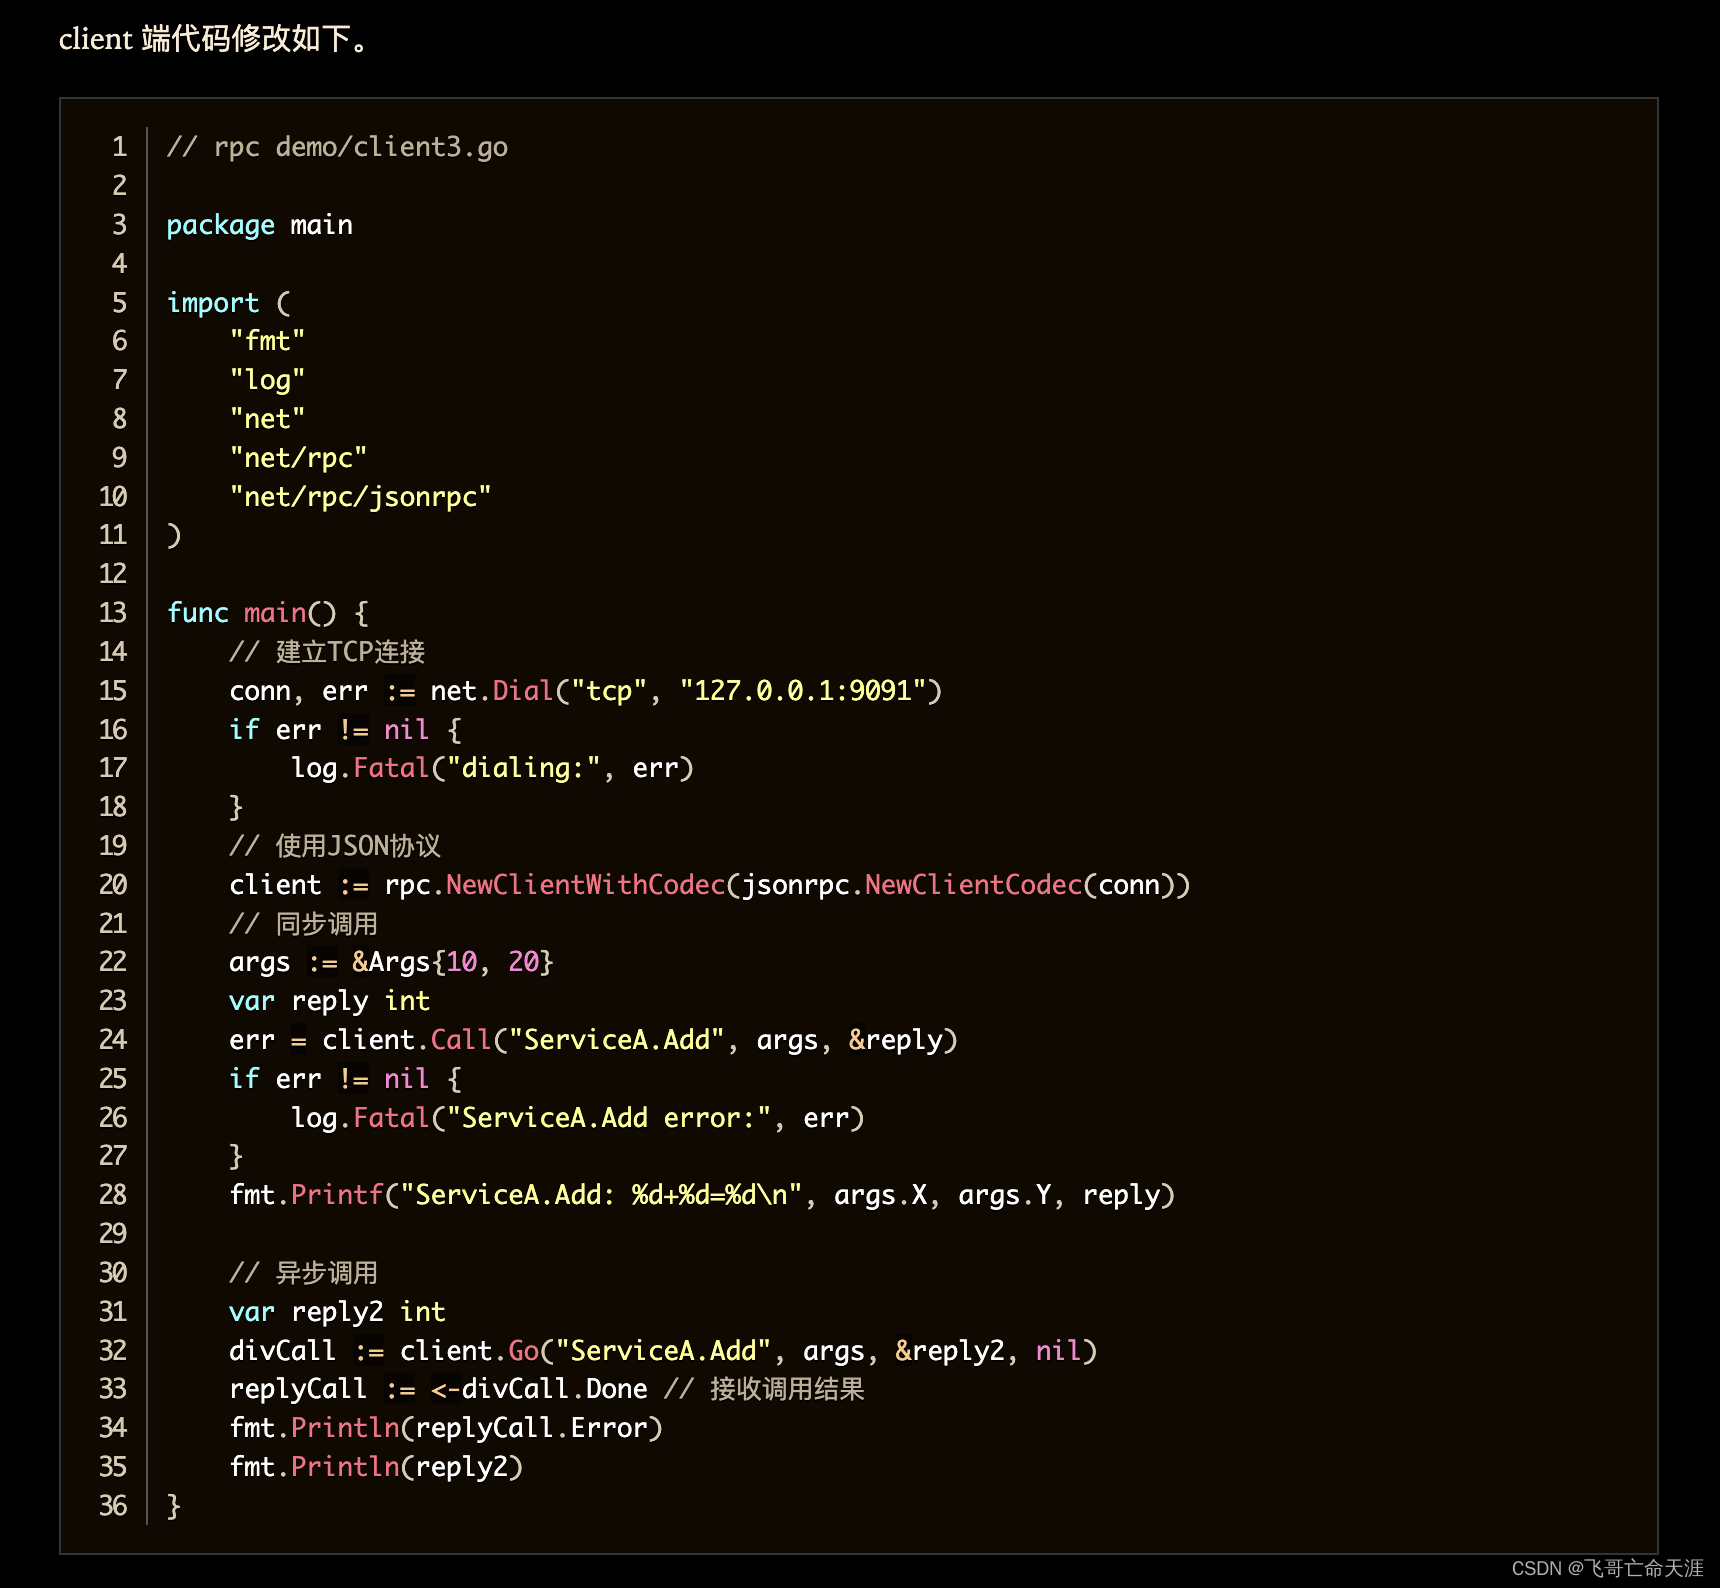Click line number 20 in the gutter
Image resolution: width=1720 pixels, height=1588 pixels.
[113, 885]
